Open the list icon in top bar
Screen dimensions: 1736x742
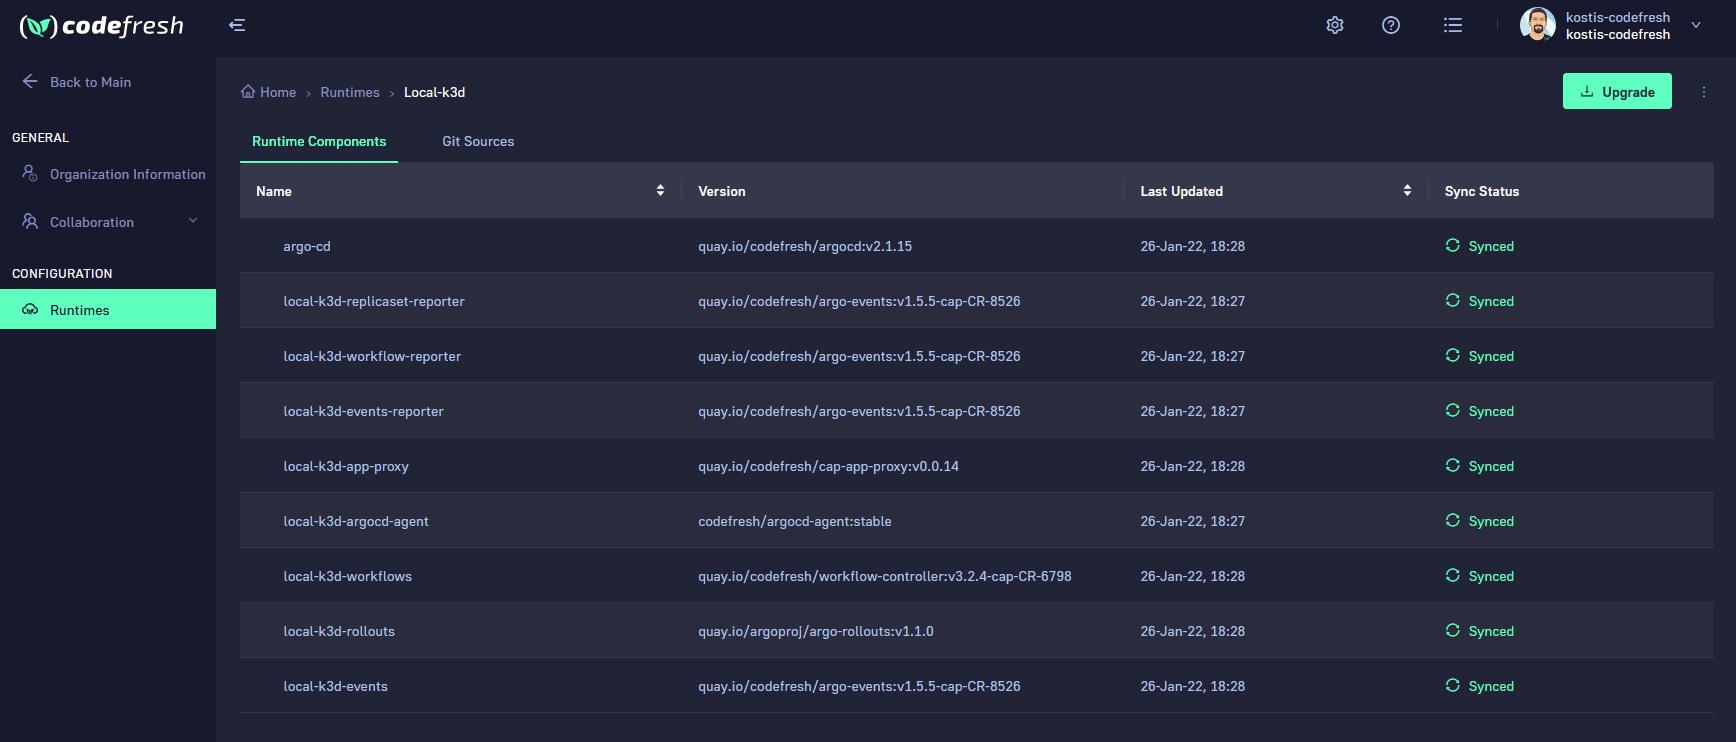pyautogui.click(x=1452, y=25)
